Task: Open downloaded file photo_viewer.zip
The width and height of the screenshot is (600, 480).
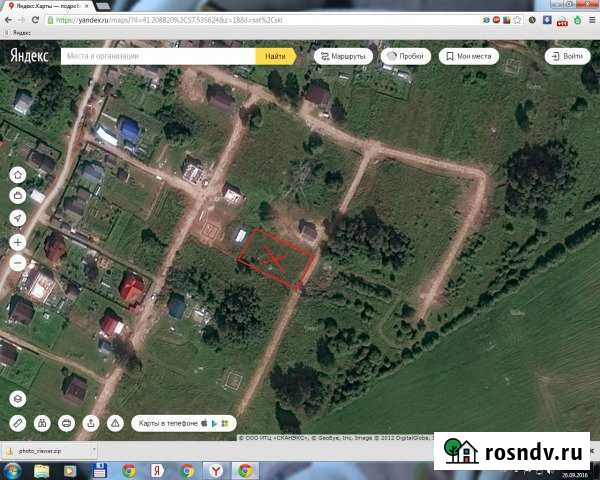Action: coord(40,451)
